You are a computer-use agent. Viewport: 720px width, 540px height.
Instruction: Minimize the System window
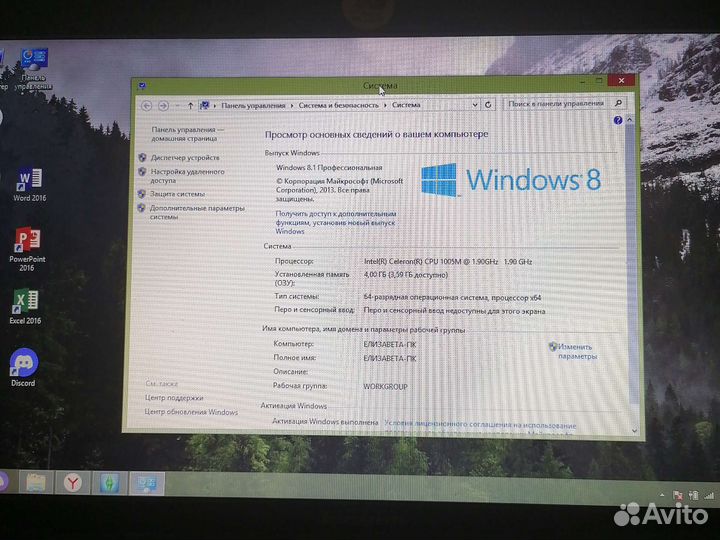(x=582, y=81)
